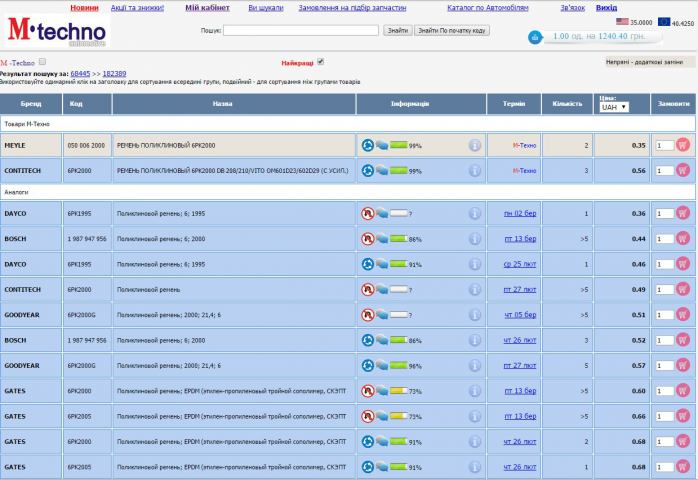Open Каталог по Автомобілям menu
Image resolution: width=698 pixels, height=480 pixels.
pos(487,8)
